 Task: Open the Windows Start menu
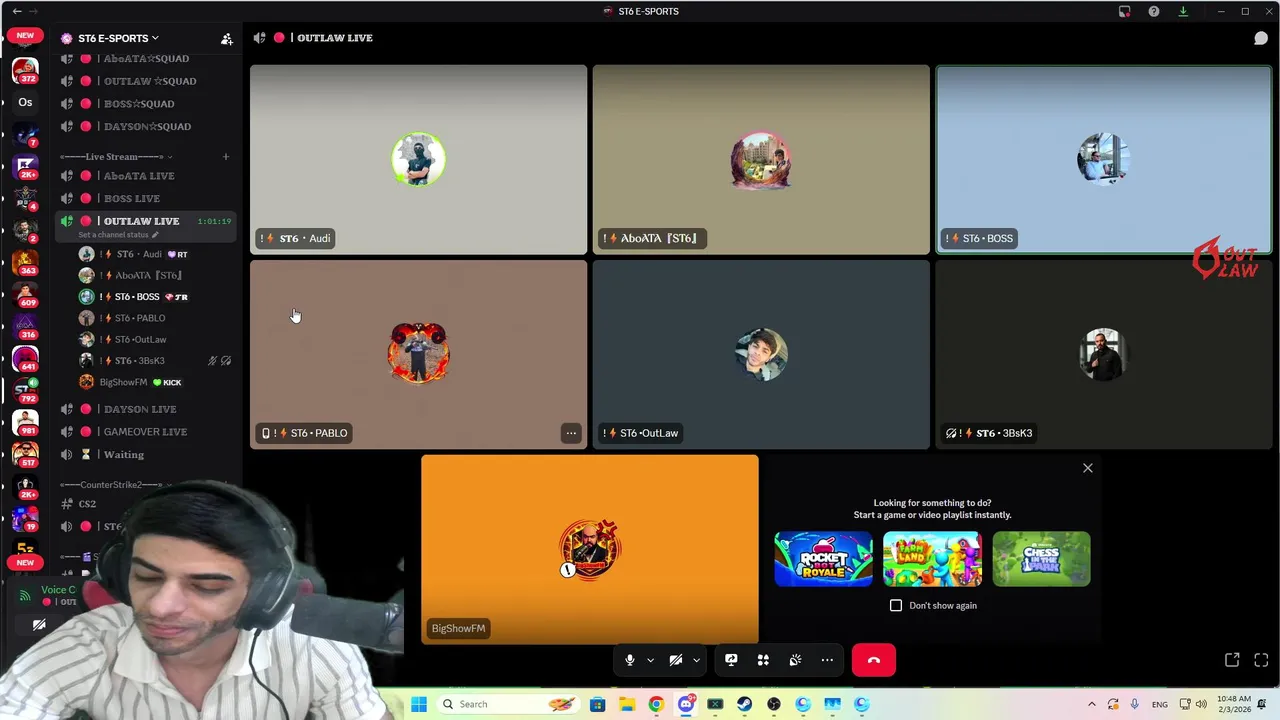click(419, 704)
